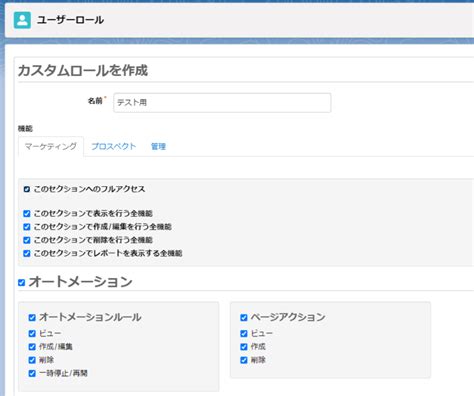Toggle このセクションでレポートを表示する全機能 checkbox

click(x=27, y=253)
